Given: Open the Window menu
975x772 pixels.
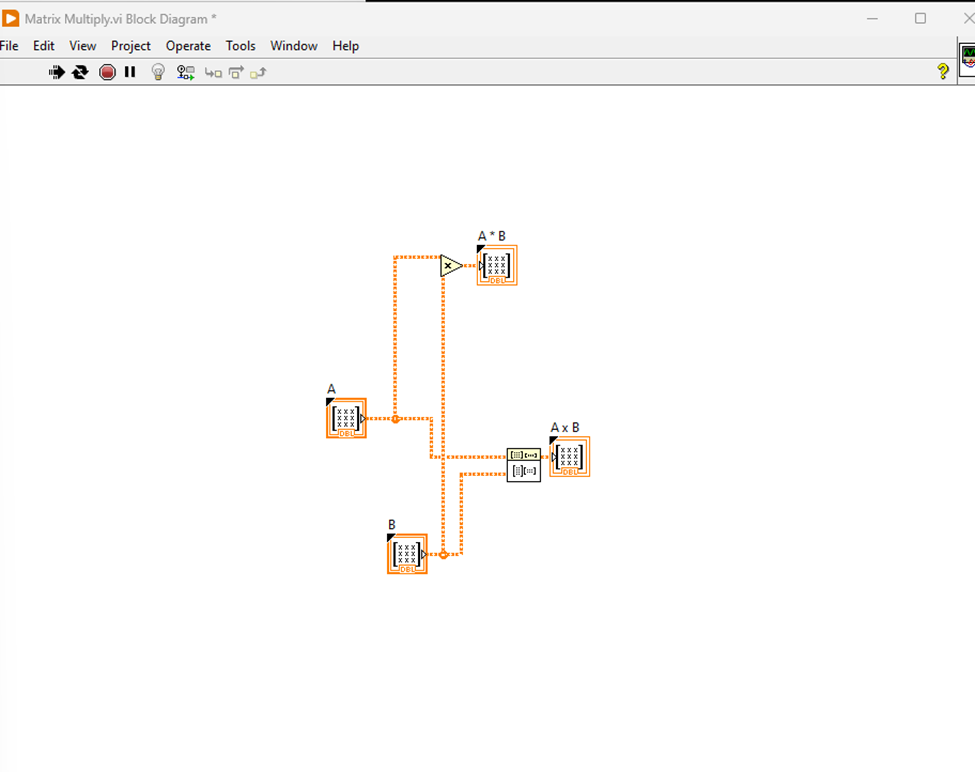Looking at the screenshot, I should pos(293,46).
